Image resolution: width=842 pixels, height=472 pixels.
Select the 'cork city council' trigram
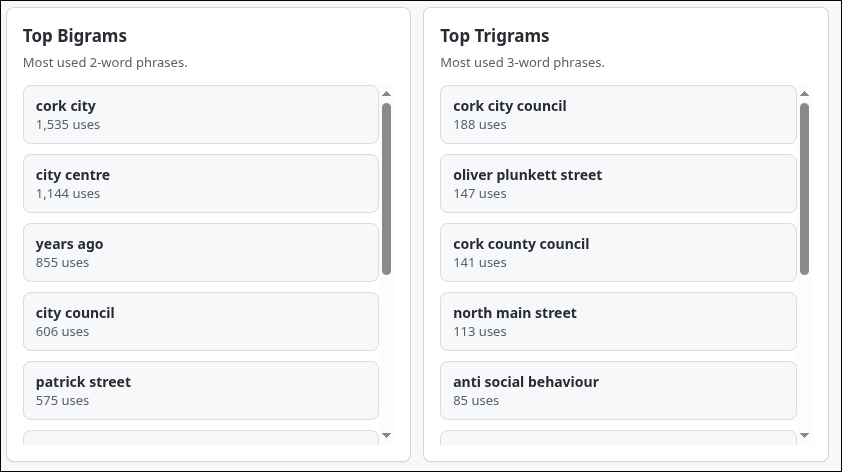[617, 114]
